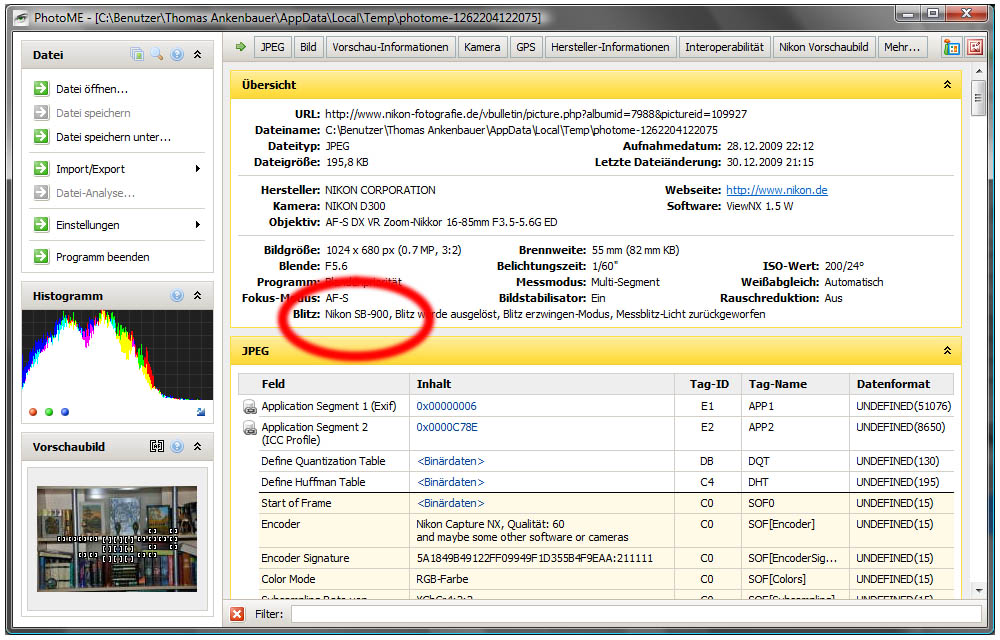Screen dimensions: 1000x640
Task: Toggle the green histogram channel
Action: point(49,412)
